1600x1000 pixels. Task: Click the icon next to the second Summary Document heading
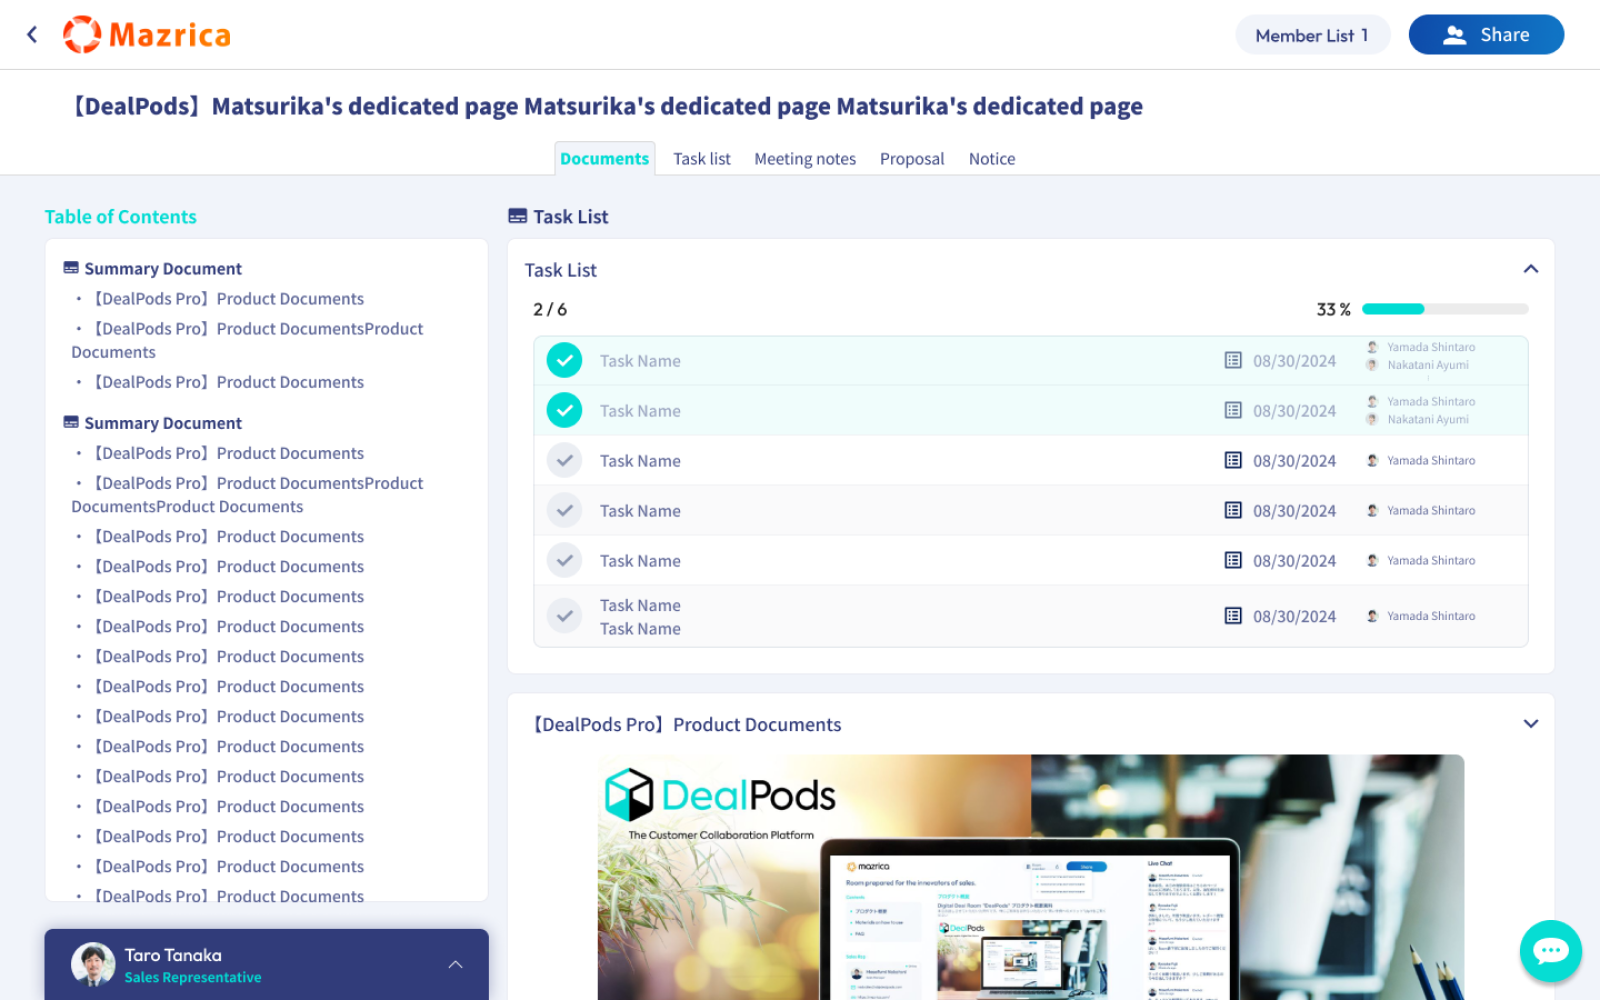pyautogui.click(x=71, y=423)
